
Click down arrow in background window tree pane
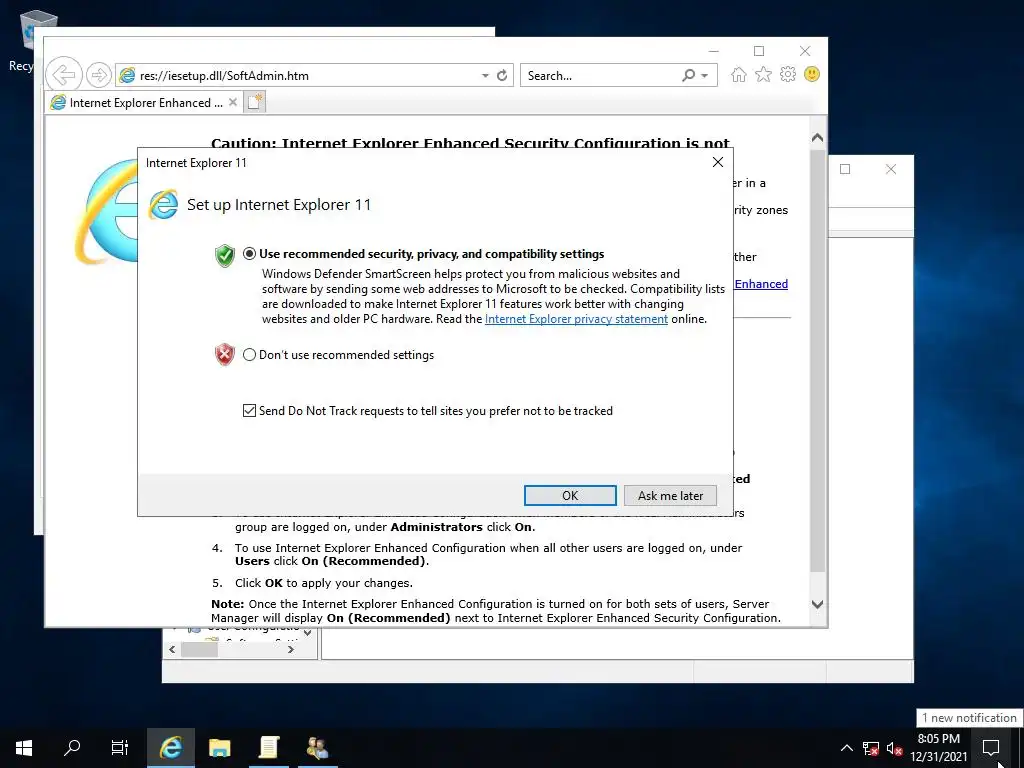click(x=308, y=633)
